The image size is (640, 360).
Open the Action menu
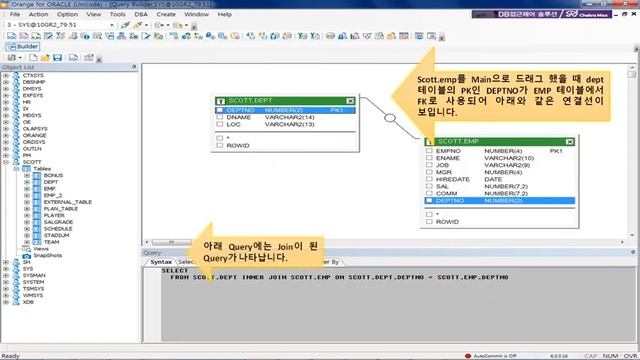tap(38, 14)
